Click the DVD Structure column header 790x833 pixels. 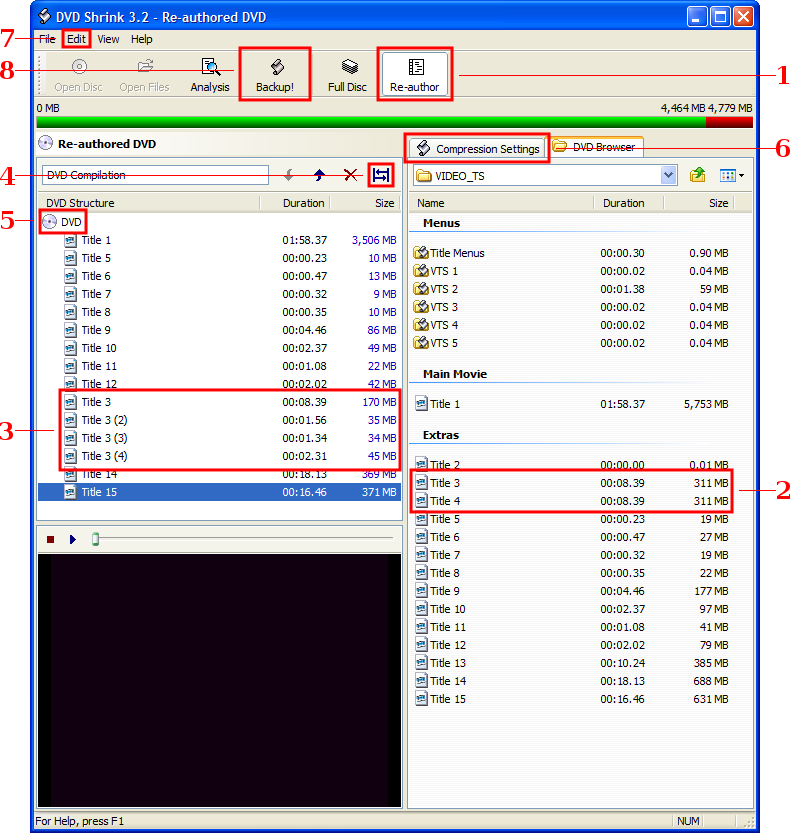point(149,203)
